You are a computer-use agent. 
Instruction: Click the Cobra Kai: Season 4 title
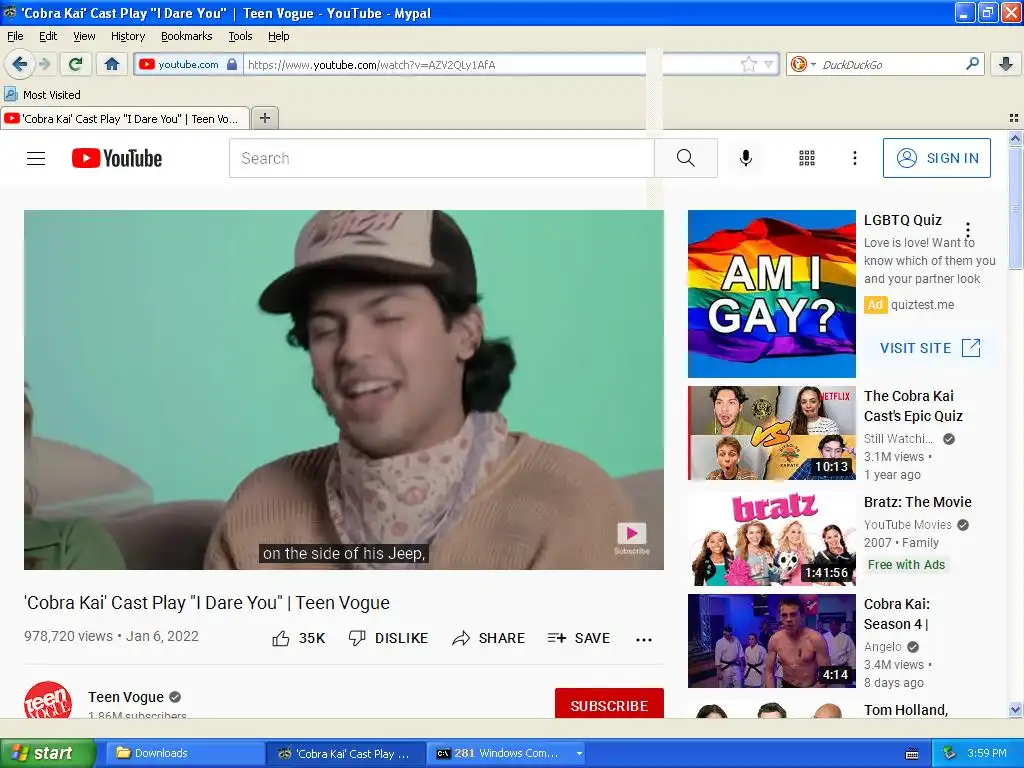(897, 614)
